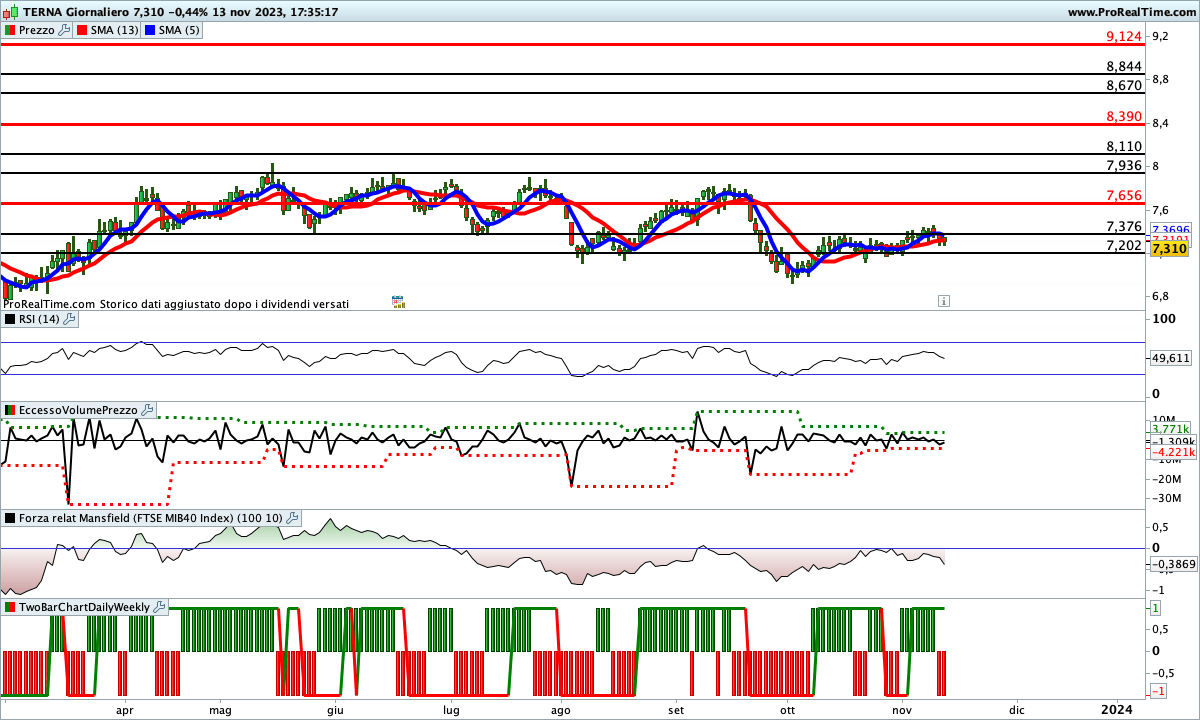Viewport: 1200px width, 720px height.
Task: Open Prezzo settings wrench icon
Action: coord(65,30)
